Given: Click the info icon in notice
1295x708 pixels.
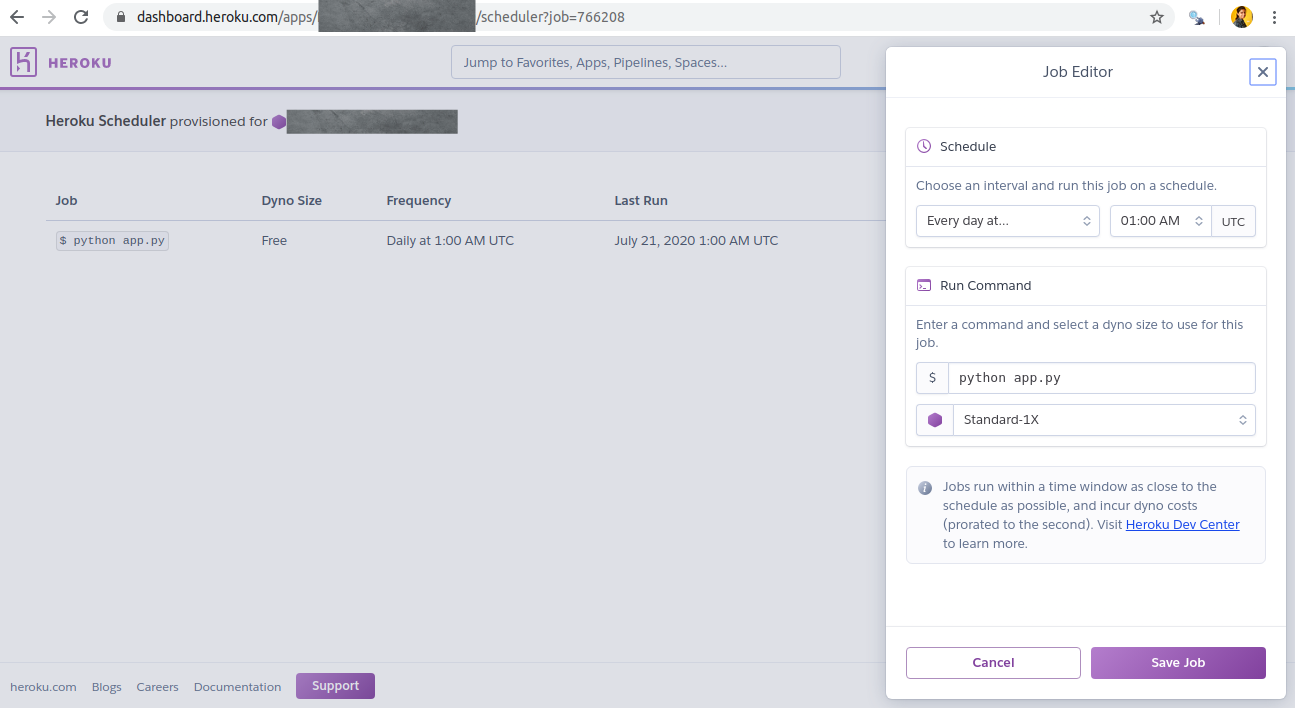Looking at the screenshot, I should [925, 488].
